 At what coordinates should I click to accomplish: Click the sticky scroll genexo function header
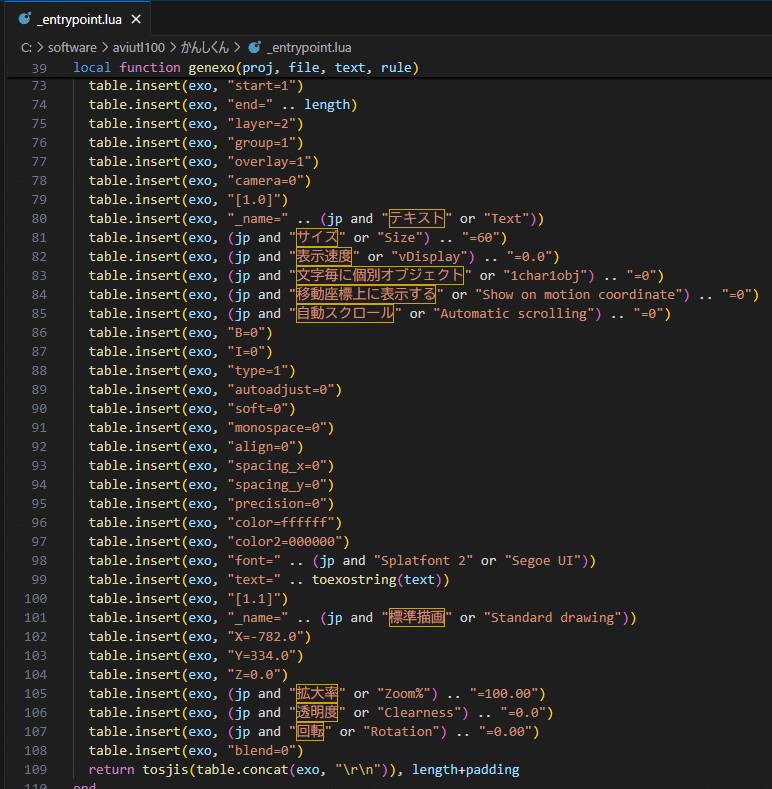coord(246,67)
